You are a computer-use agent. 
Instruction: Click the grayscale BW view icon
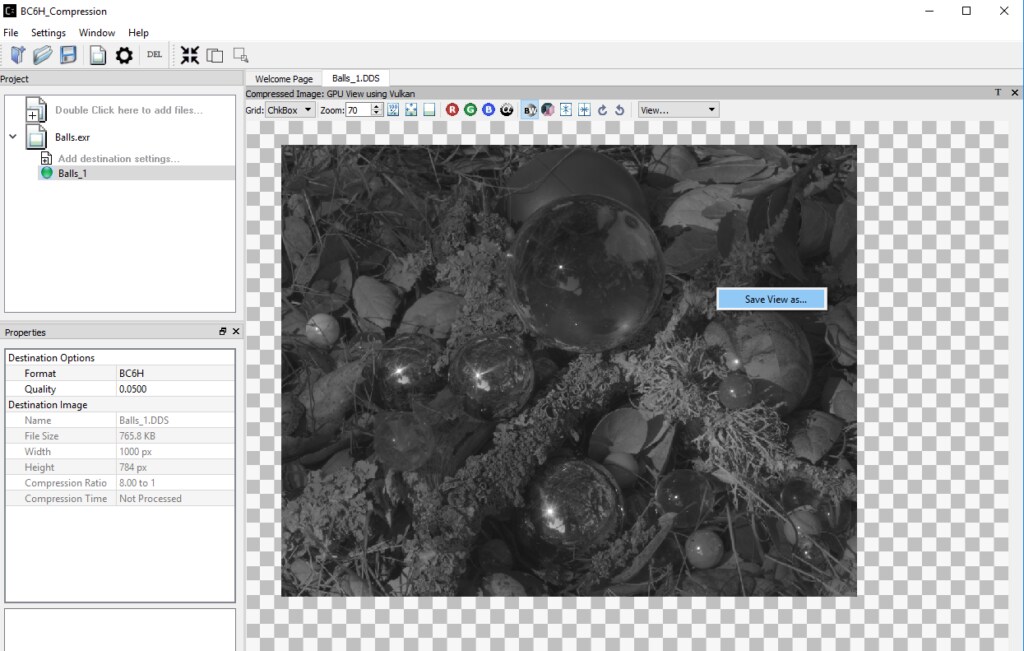(x=531, y=110)
